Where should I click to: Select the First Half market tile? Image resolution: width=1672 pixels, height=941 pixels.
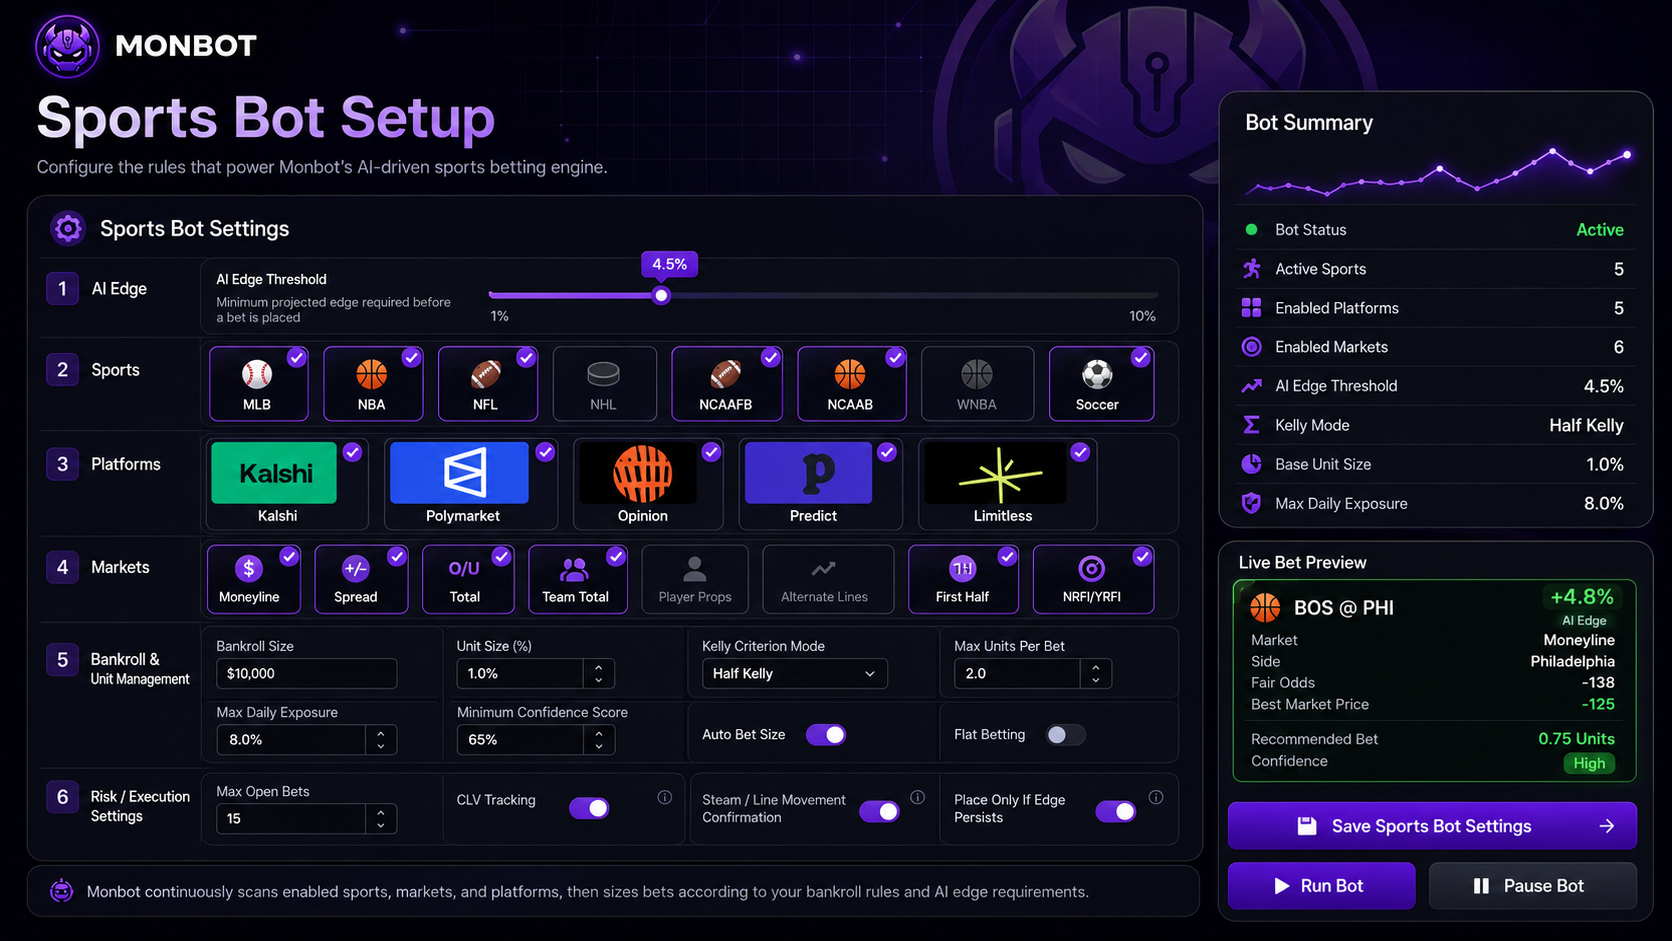point(964,579)
